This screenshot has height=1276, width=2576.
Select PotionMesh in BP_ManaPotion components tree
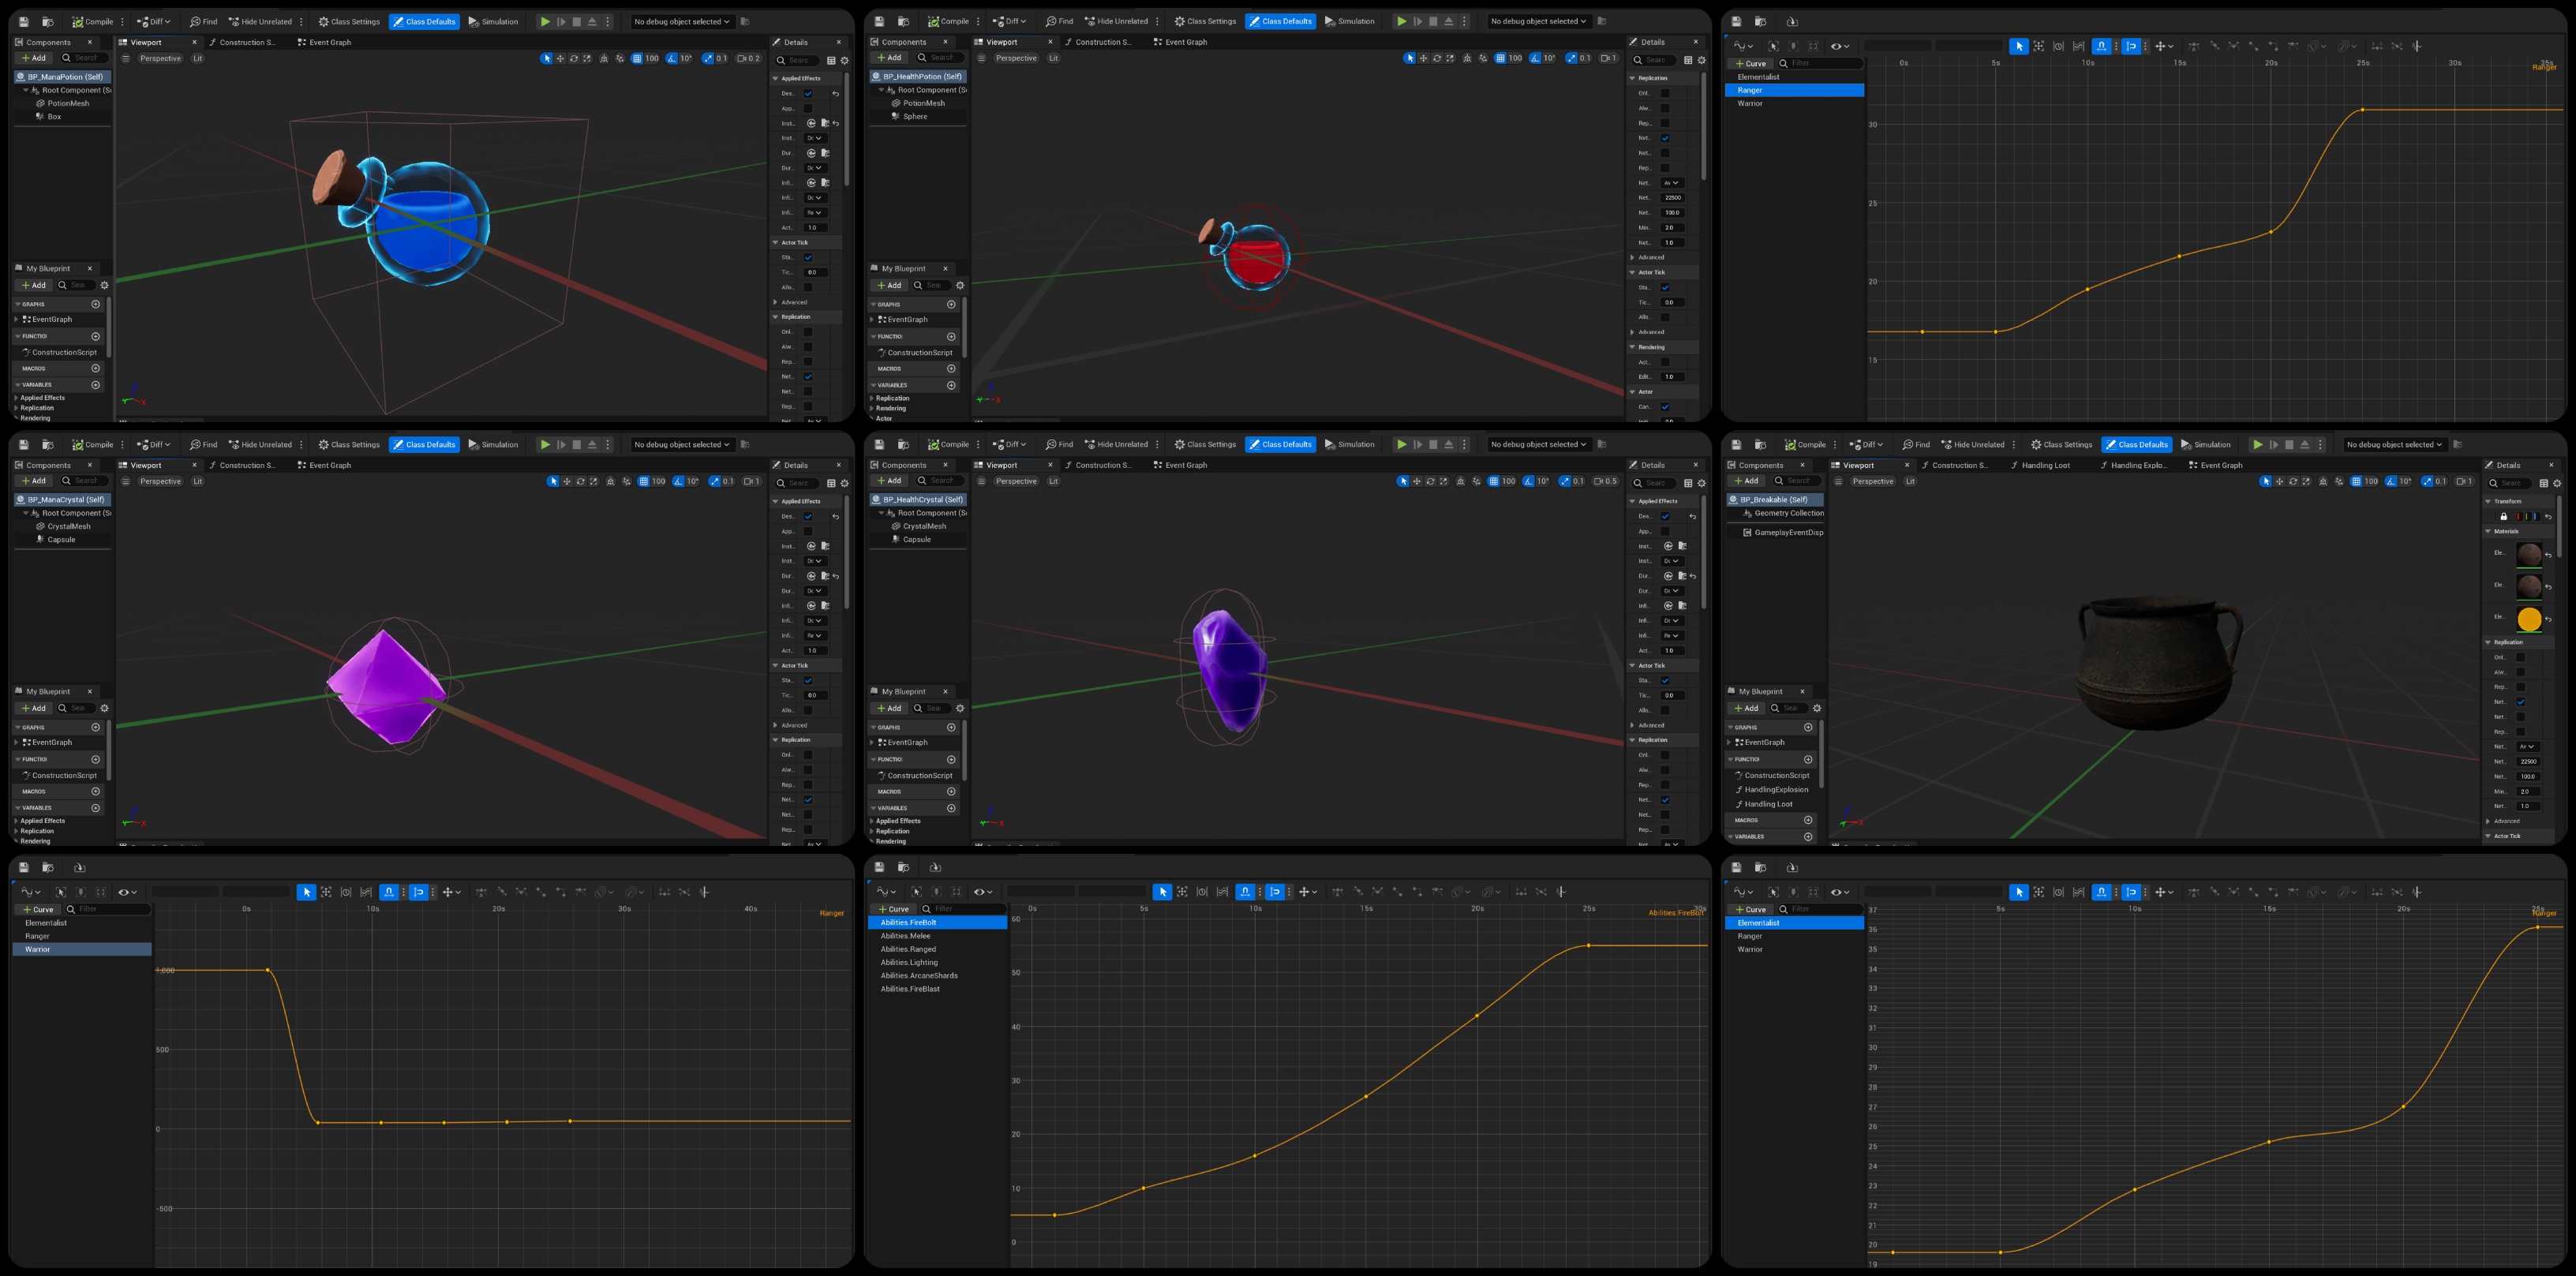click(x=68, y=103)
